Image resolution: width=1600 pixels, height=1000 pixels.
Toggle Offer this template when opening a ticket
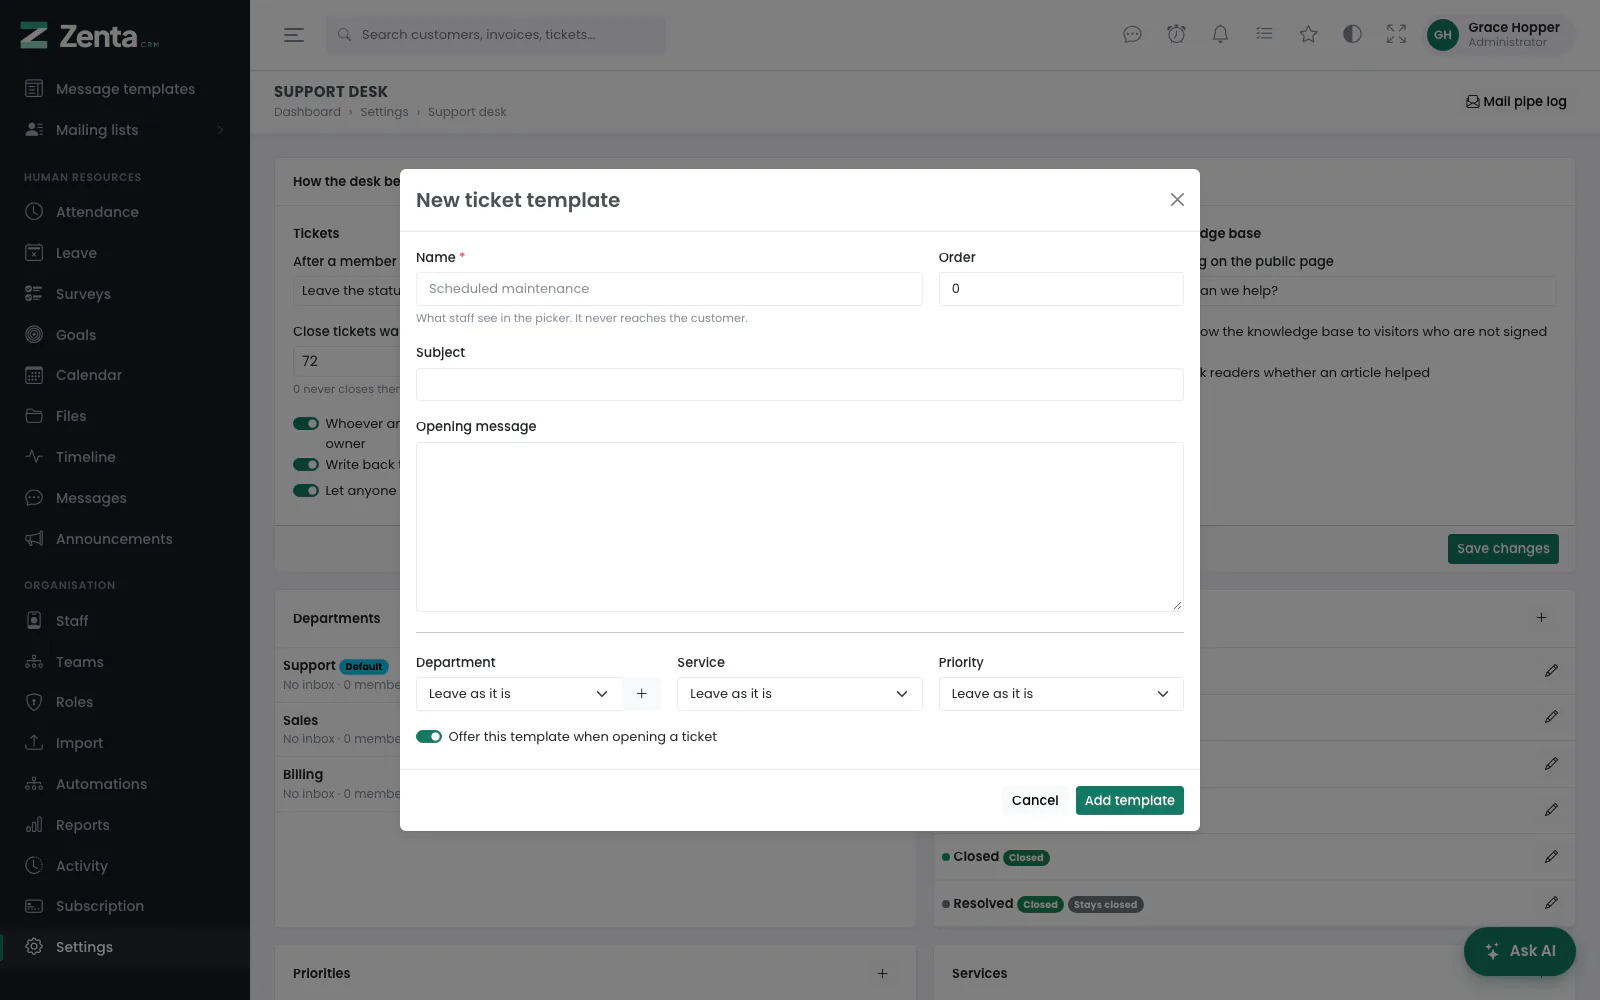tap(429, 737)
